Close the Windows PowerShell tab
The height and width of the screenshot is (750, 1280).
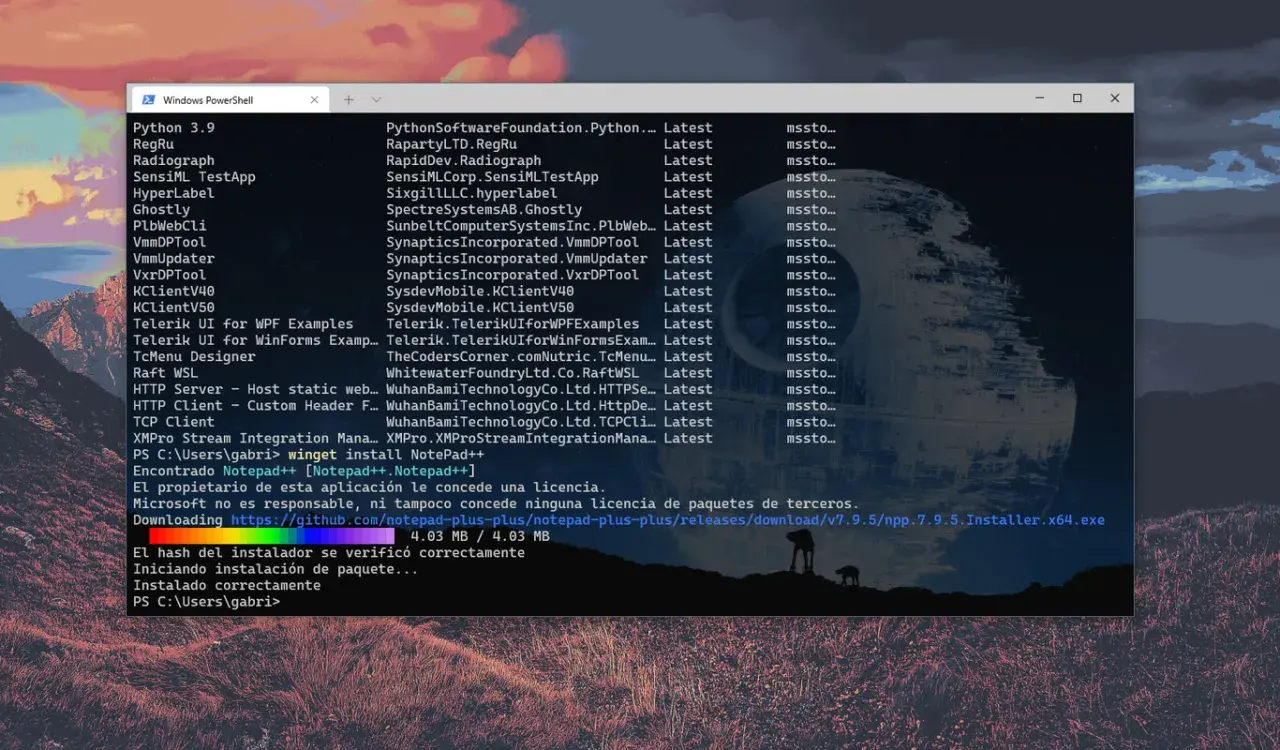pos(314,100)
